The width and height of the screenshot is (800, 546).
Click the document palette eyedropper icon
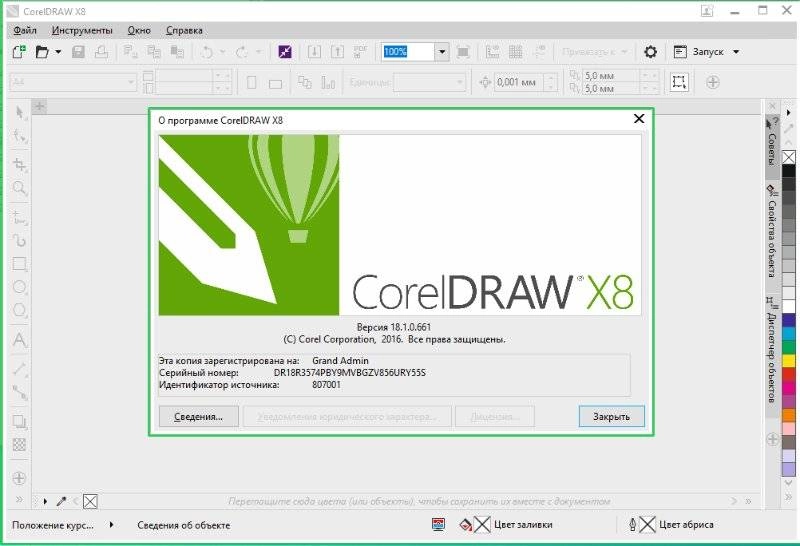(61, 501)
